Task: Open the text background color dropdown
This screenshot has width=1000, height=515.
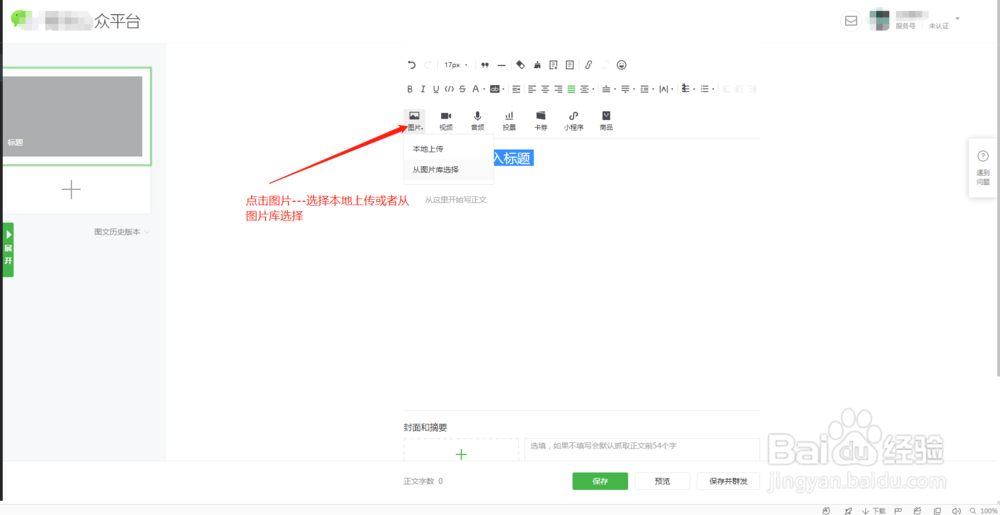Action: click(x=497, y=89)
